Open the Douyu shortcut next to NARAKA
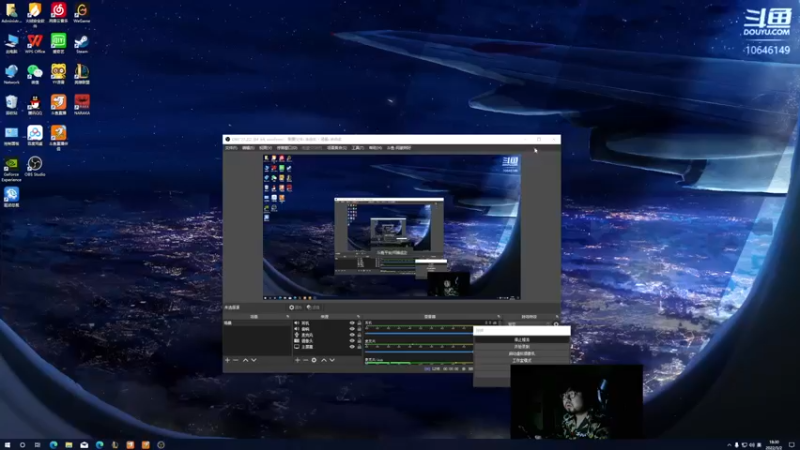 58,105
